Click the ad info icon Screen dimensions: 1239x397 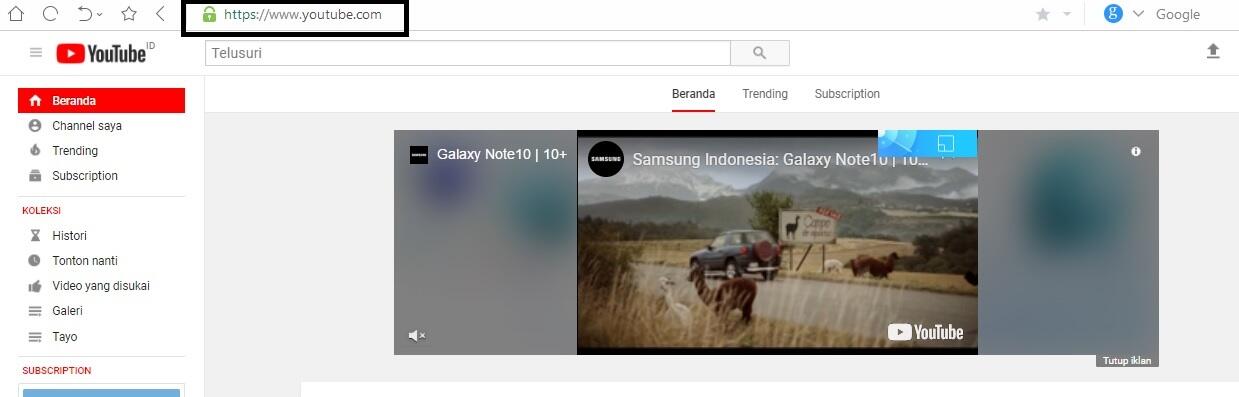1136,151
